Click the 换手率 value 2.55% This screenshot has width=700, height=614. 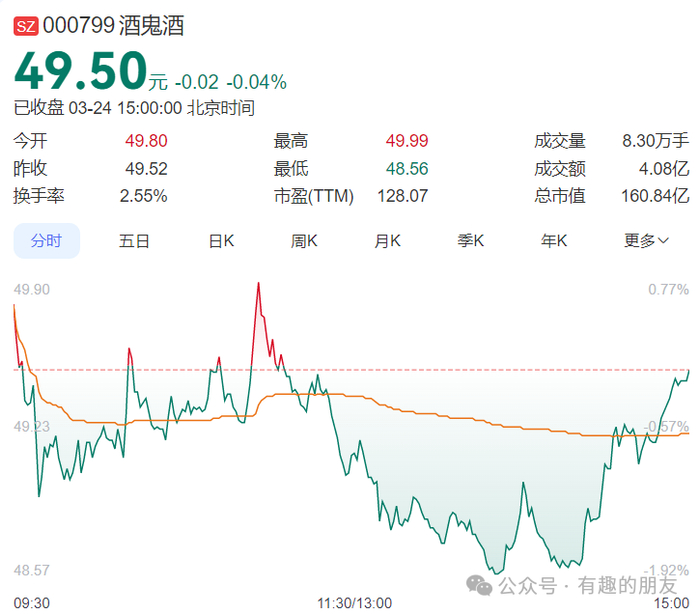click(x=144, y=196)
